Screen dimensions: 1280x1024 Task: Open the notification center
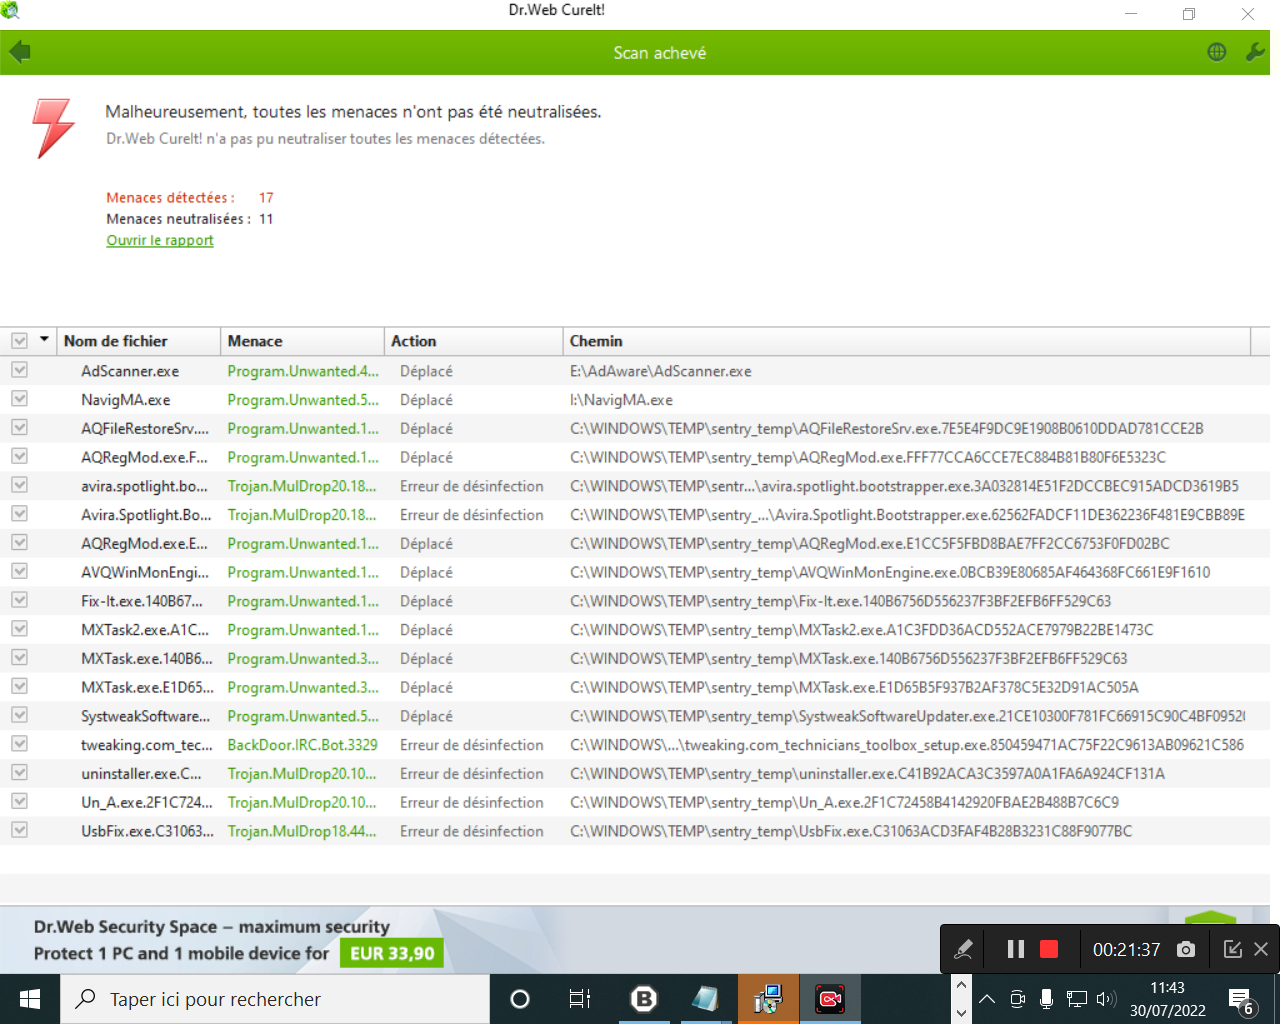[x=1241, y=1001]
